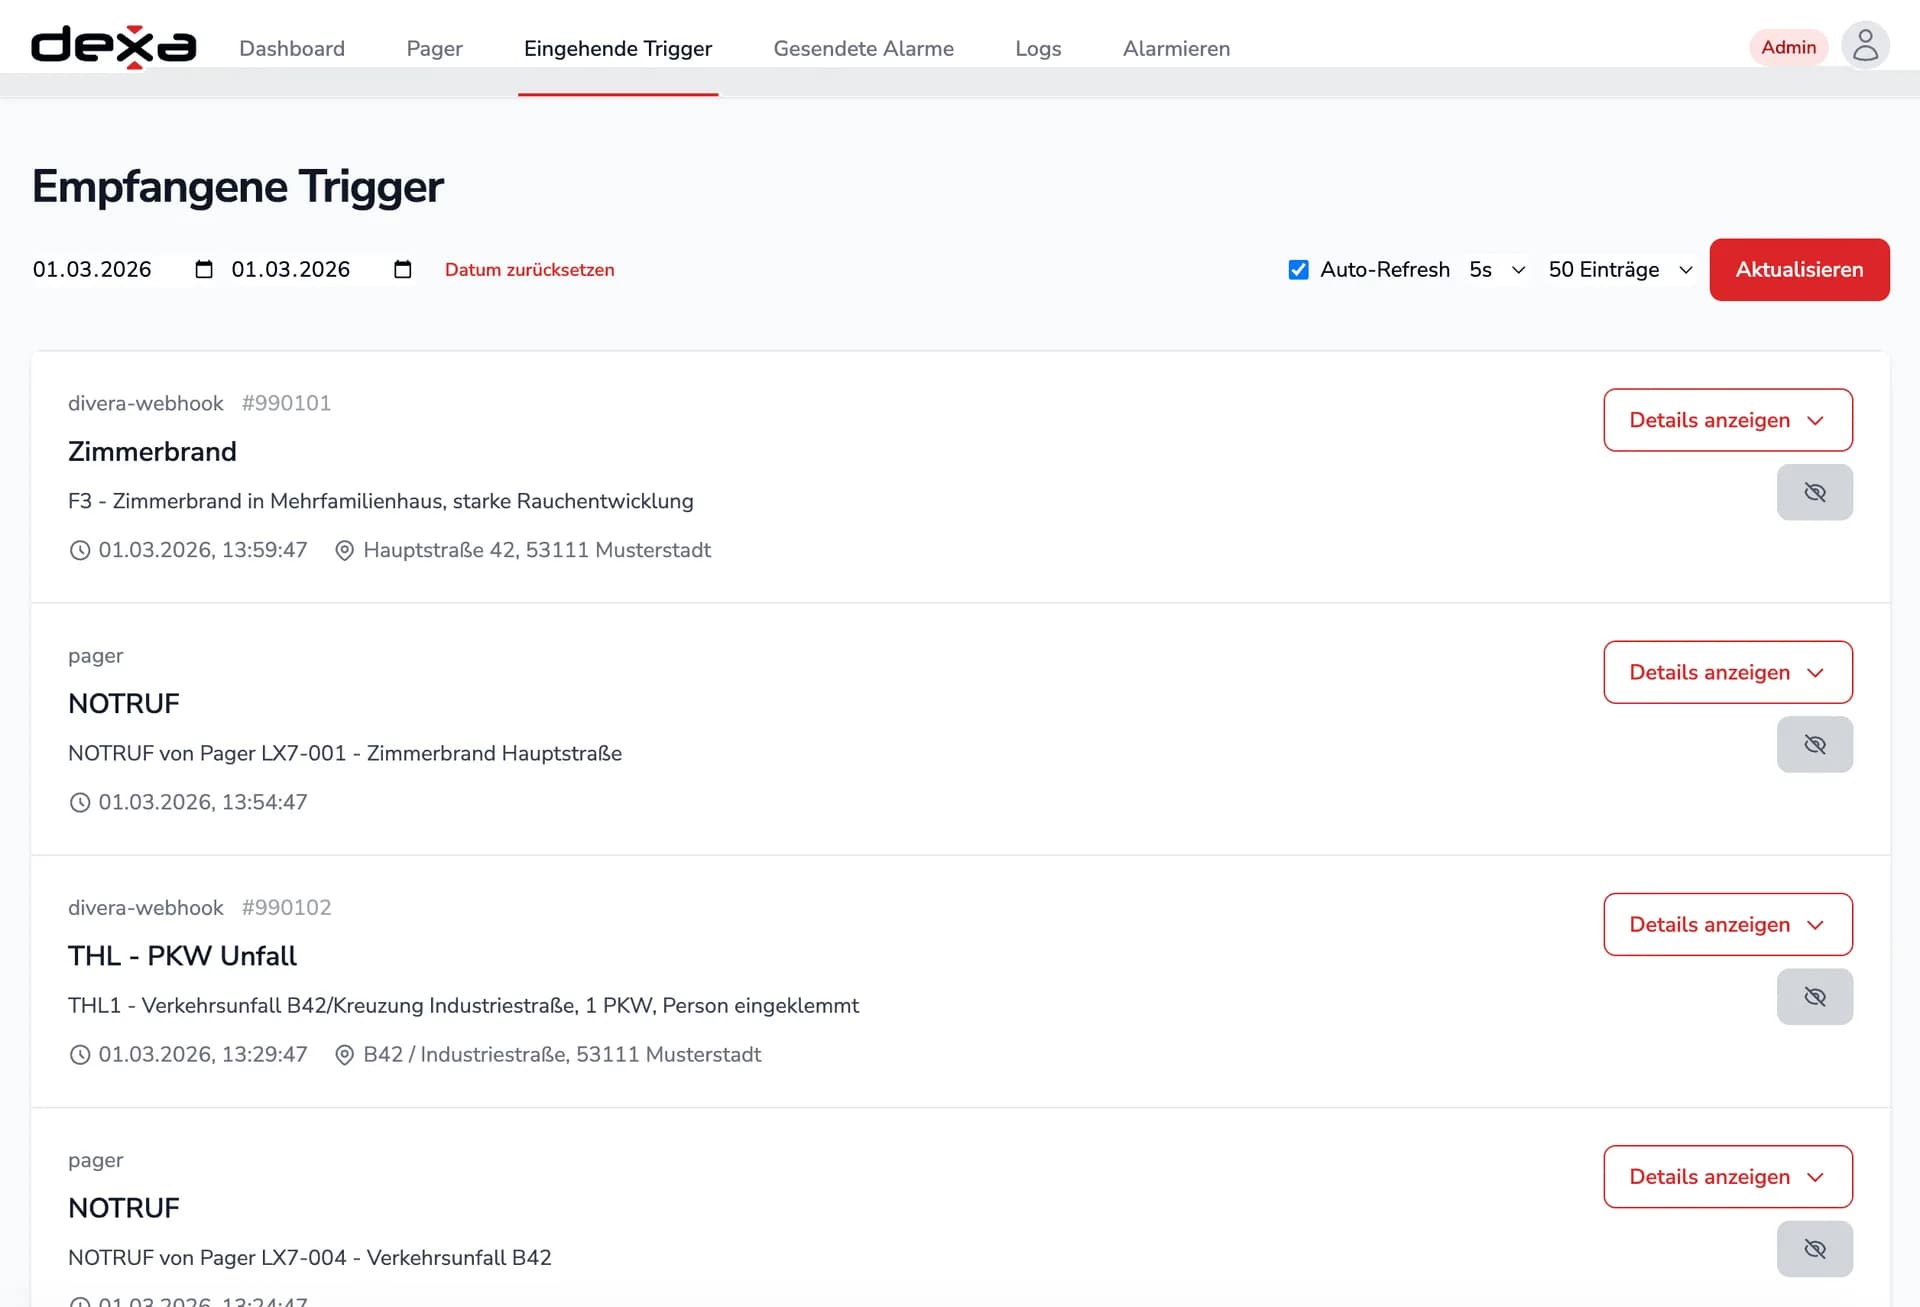Viewport: 1920px width, 1307px height.
Task: Show details of LX7-001 NOTRUF entry
Action: point(1727,672)
